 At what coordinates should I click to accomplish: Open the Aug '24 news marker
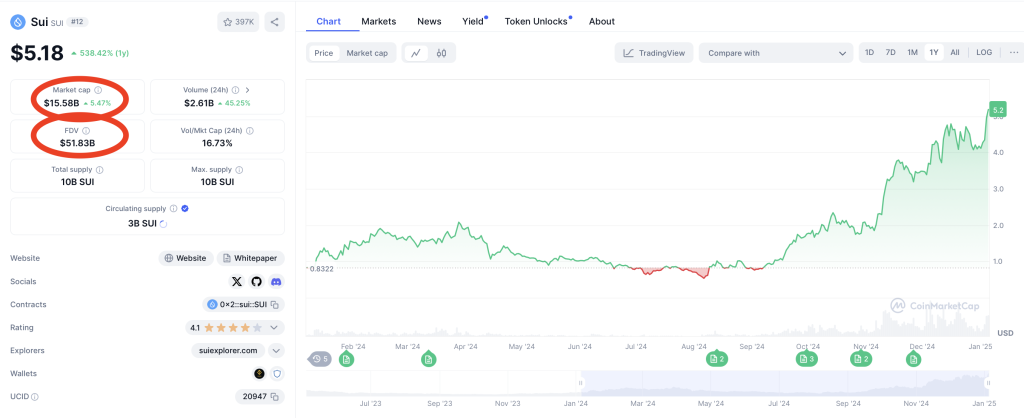[716, 359]
